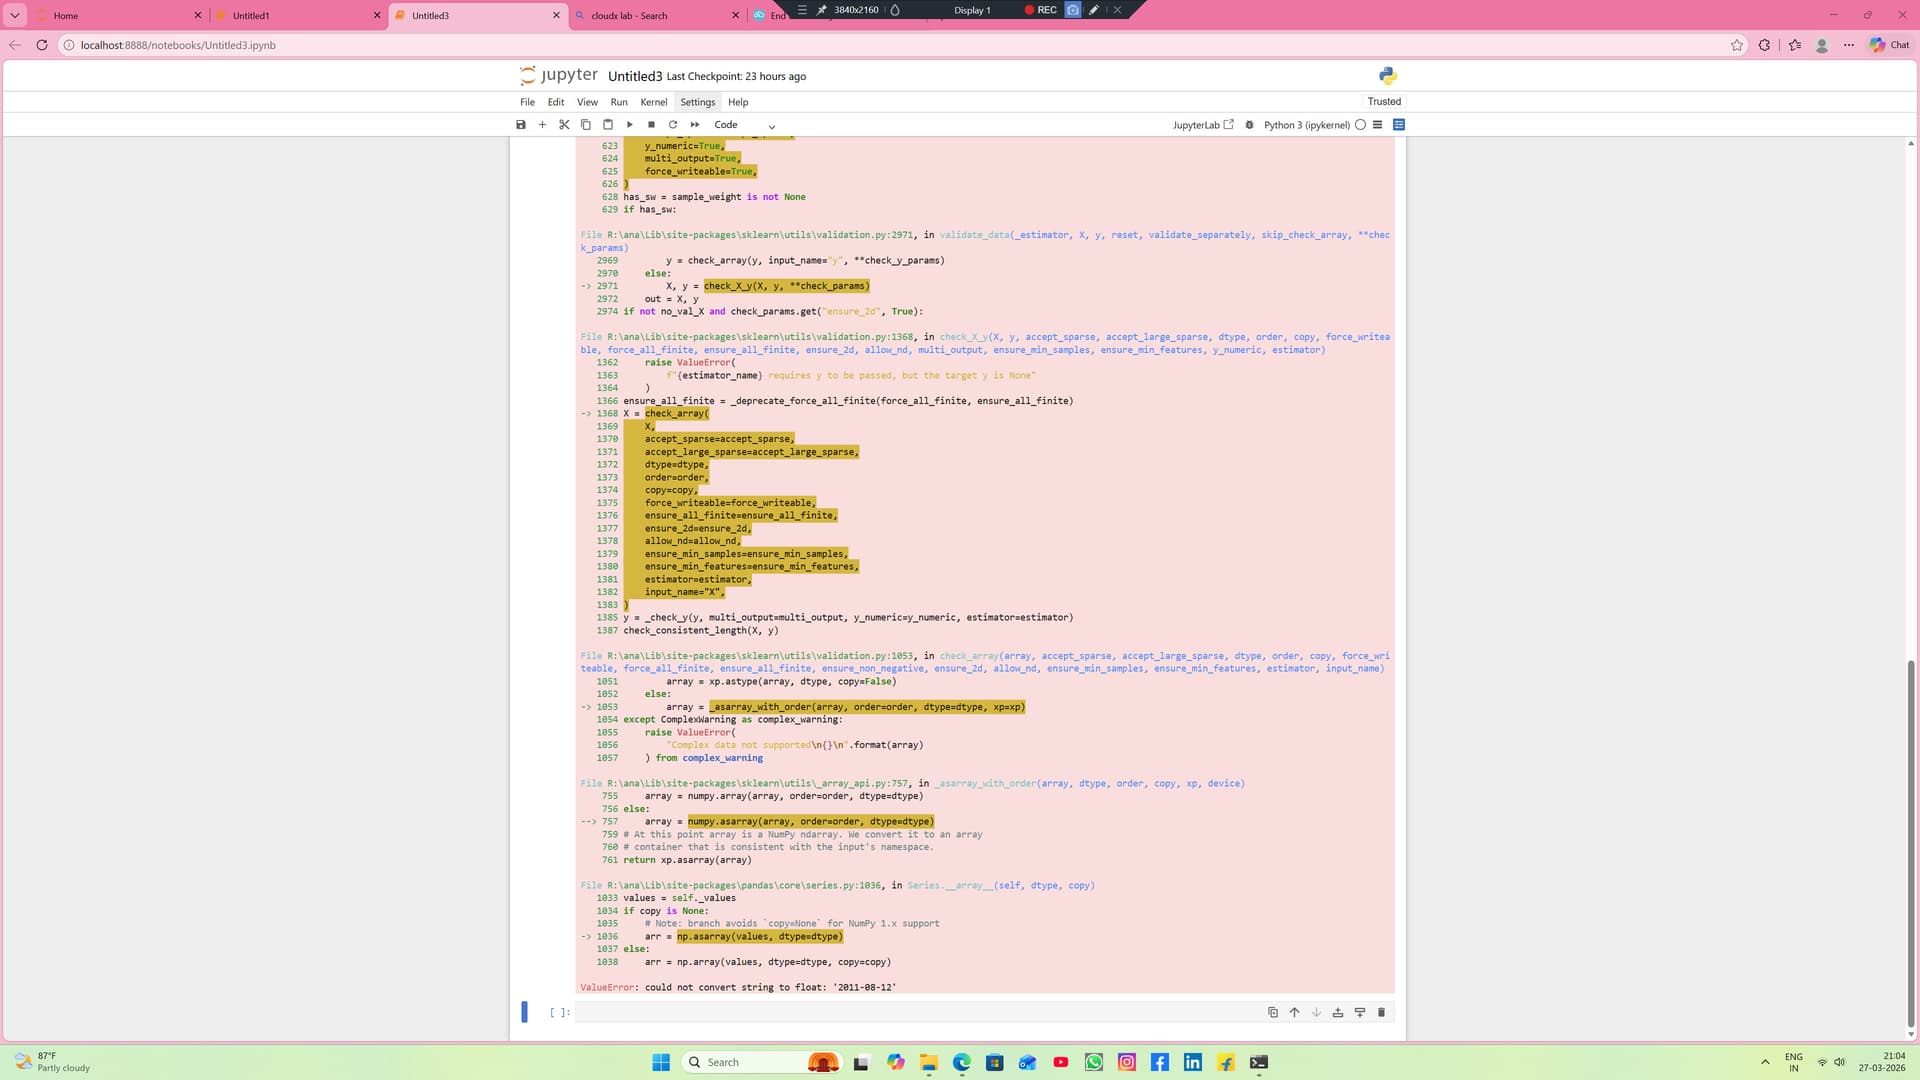Open the debugger bug icon
This screenshot has width=1920, height=1080.
pyautogui.click(x=1249, y=125)
